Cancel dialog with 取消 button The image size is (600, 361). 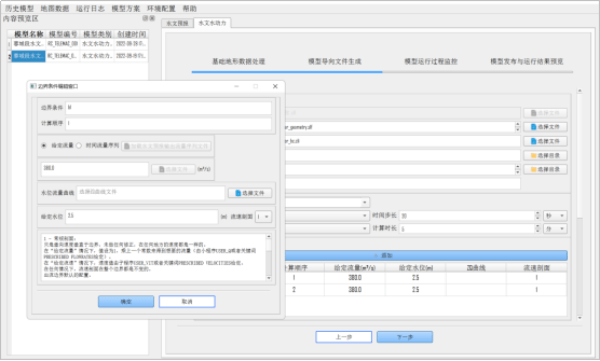click(x=187, y=302)
